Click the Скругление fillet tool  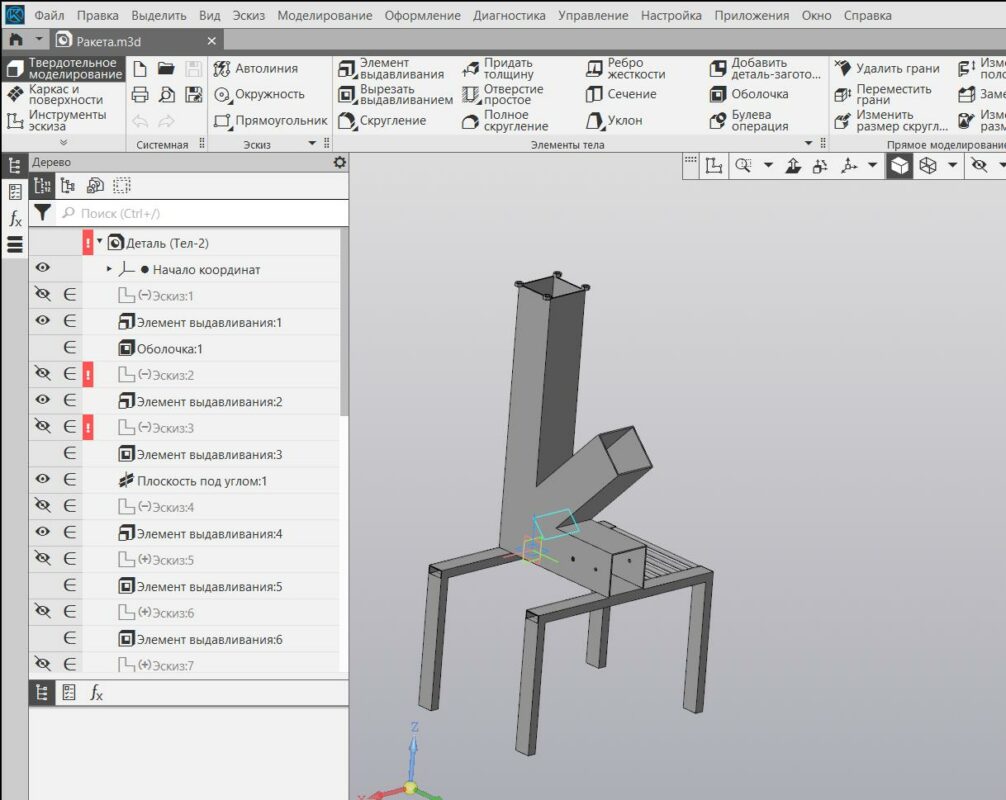pos(382,121)
